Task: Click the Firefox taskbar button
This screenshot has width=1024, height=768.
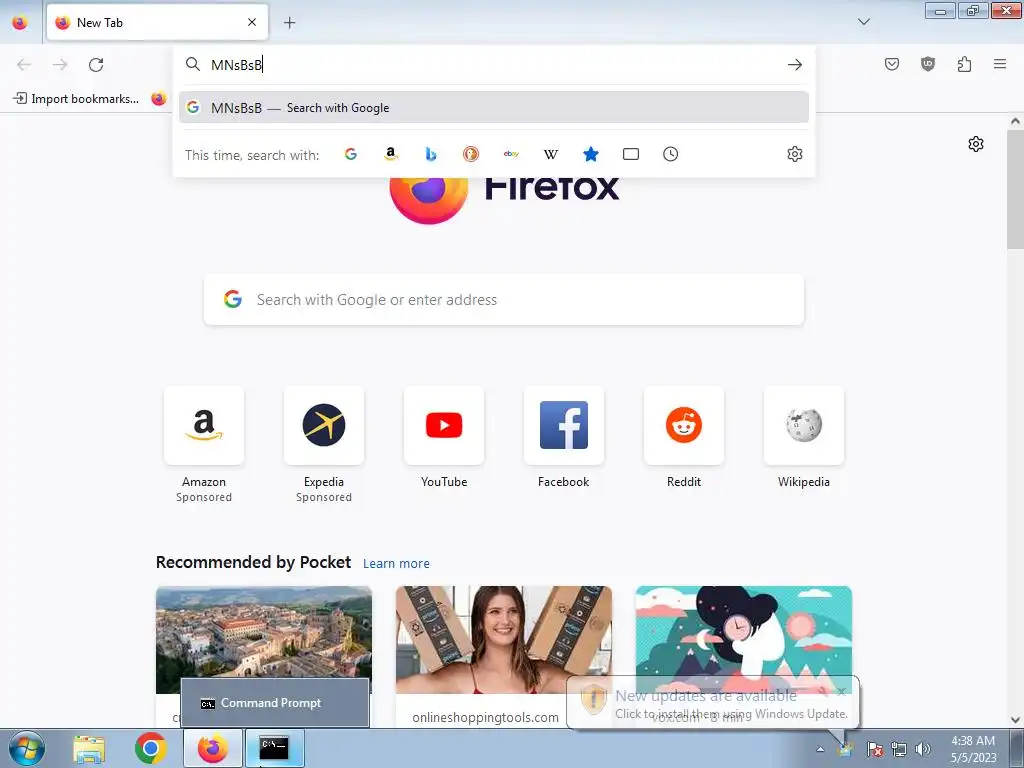Action: pos(213,748)
